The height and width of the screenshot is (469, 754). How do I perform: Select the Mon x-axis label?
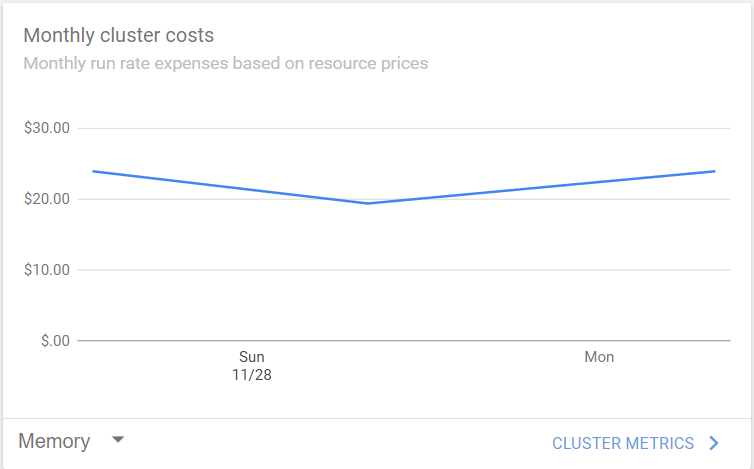[599, 357]
